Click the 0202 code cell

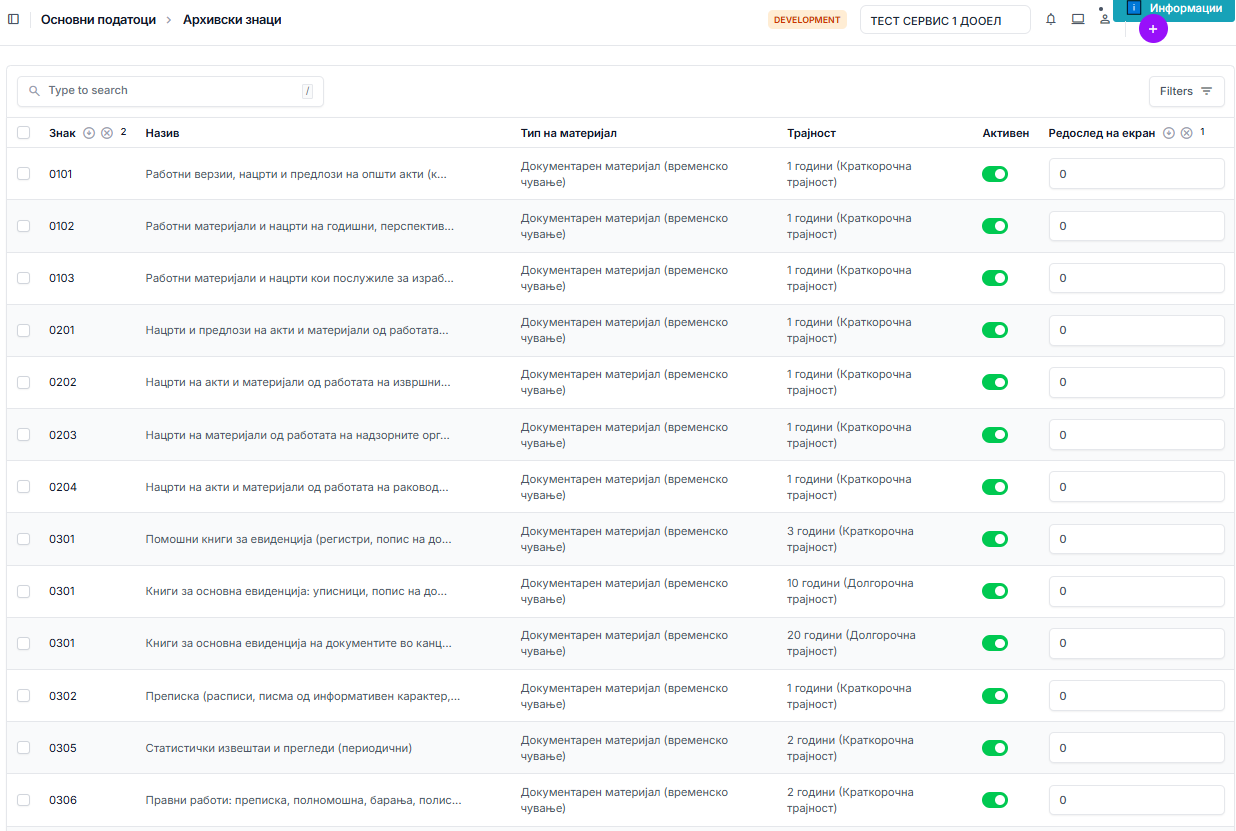coord(62,382)
